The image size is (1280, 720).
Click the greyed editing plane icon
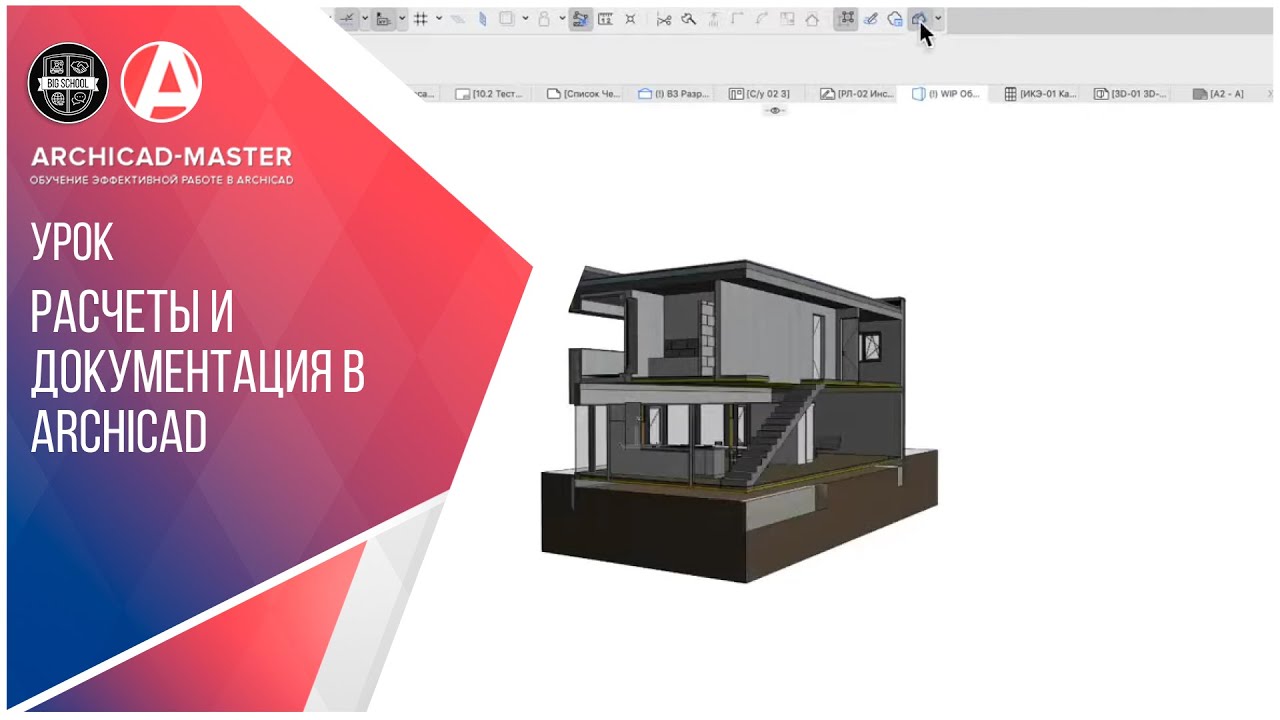458,19
